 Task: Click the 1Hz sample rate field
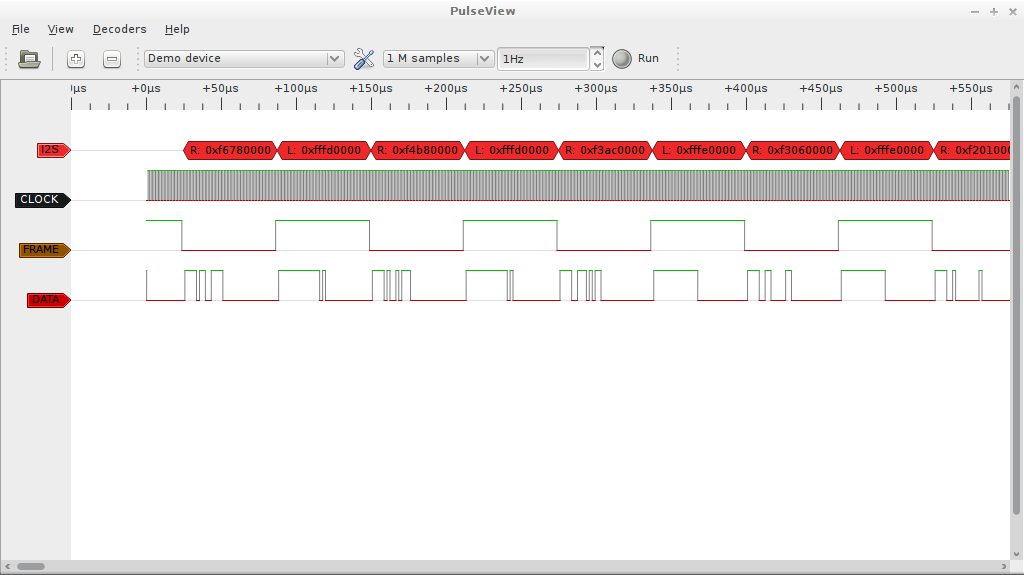[543, 59]
